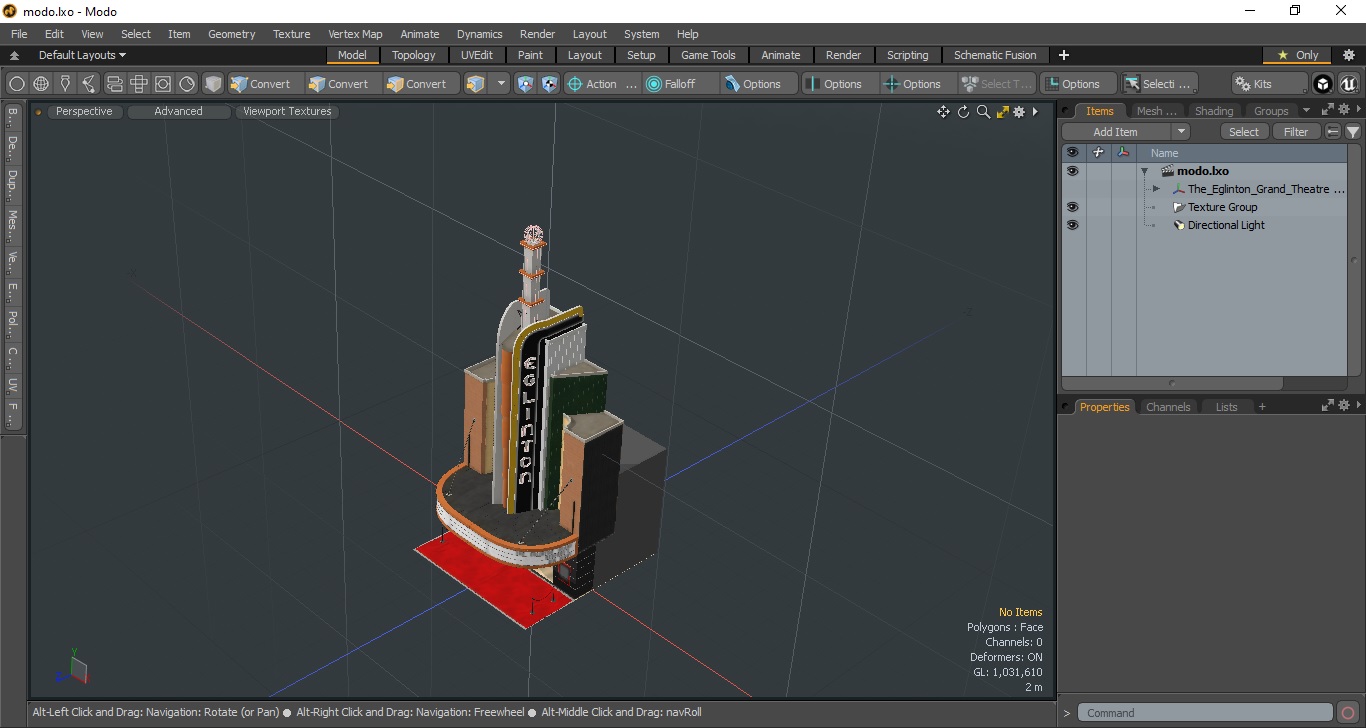Viewport: 1366px width, 728px height.
Task: Switch to the Shading panel tab
Action: (x=1214, y=111)
